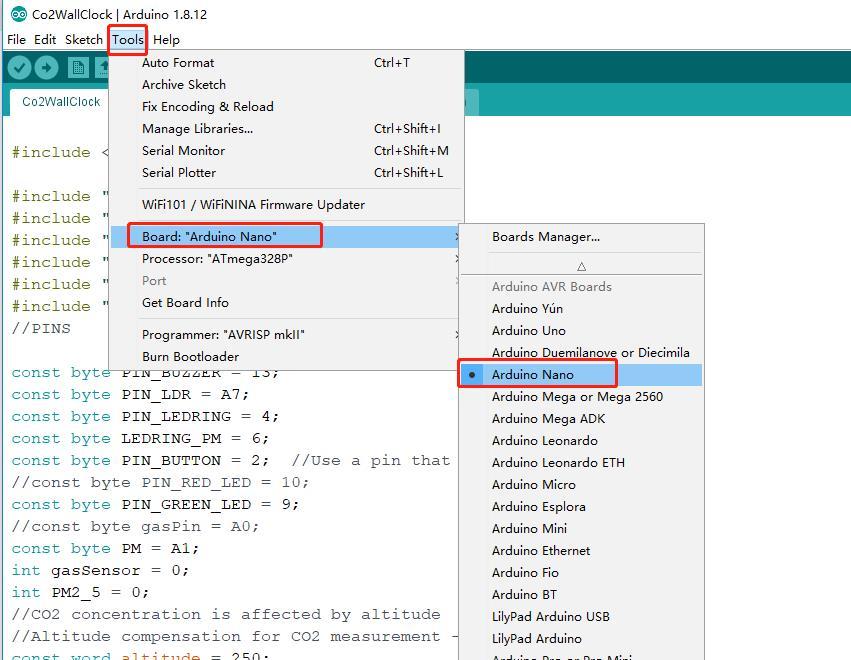Expand the Processor: "ATmega328P" submenu
851x660 pixels.
[x=287, y=259]
